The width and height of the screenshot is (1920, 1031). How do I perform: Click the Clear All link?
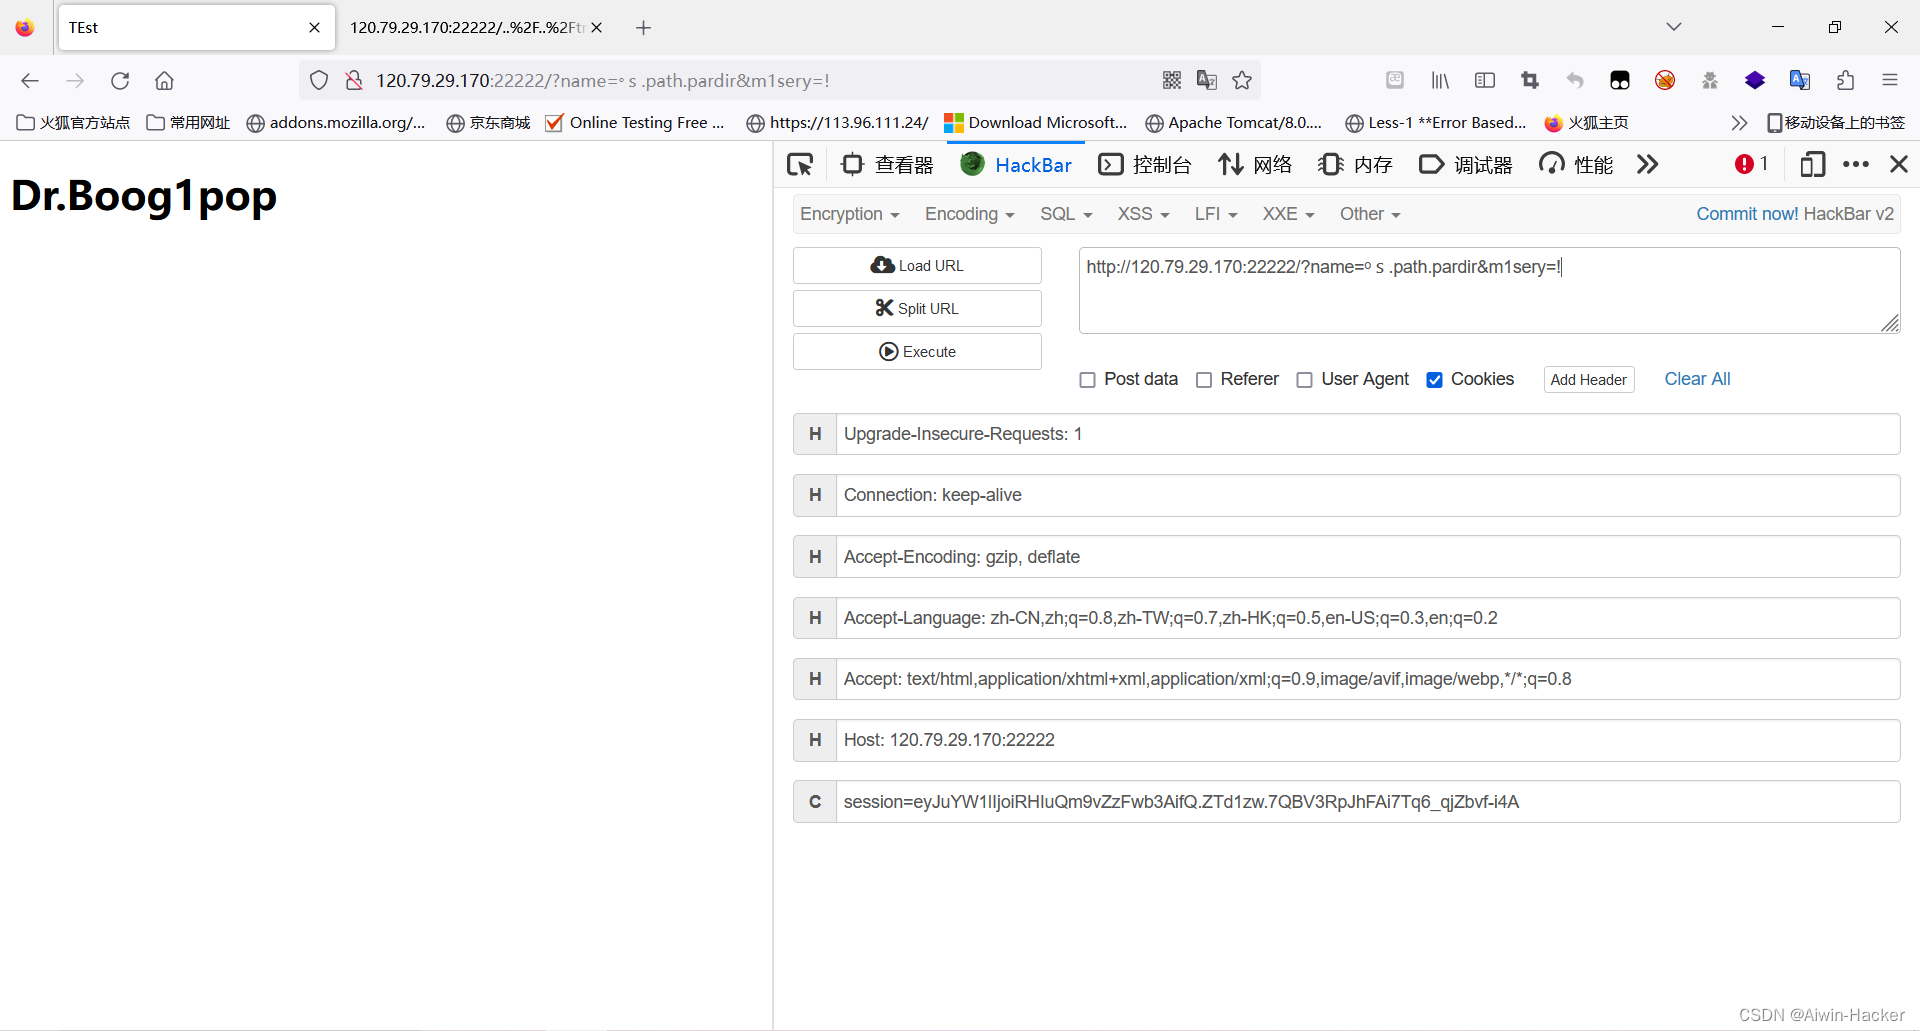pos(1697,379)
